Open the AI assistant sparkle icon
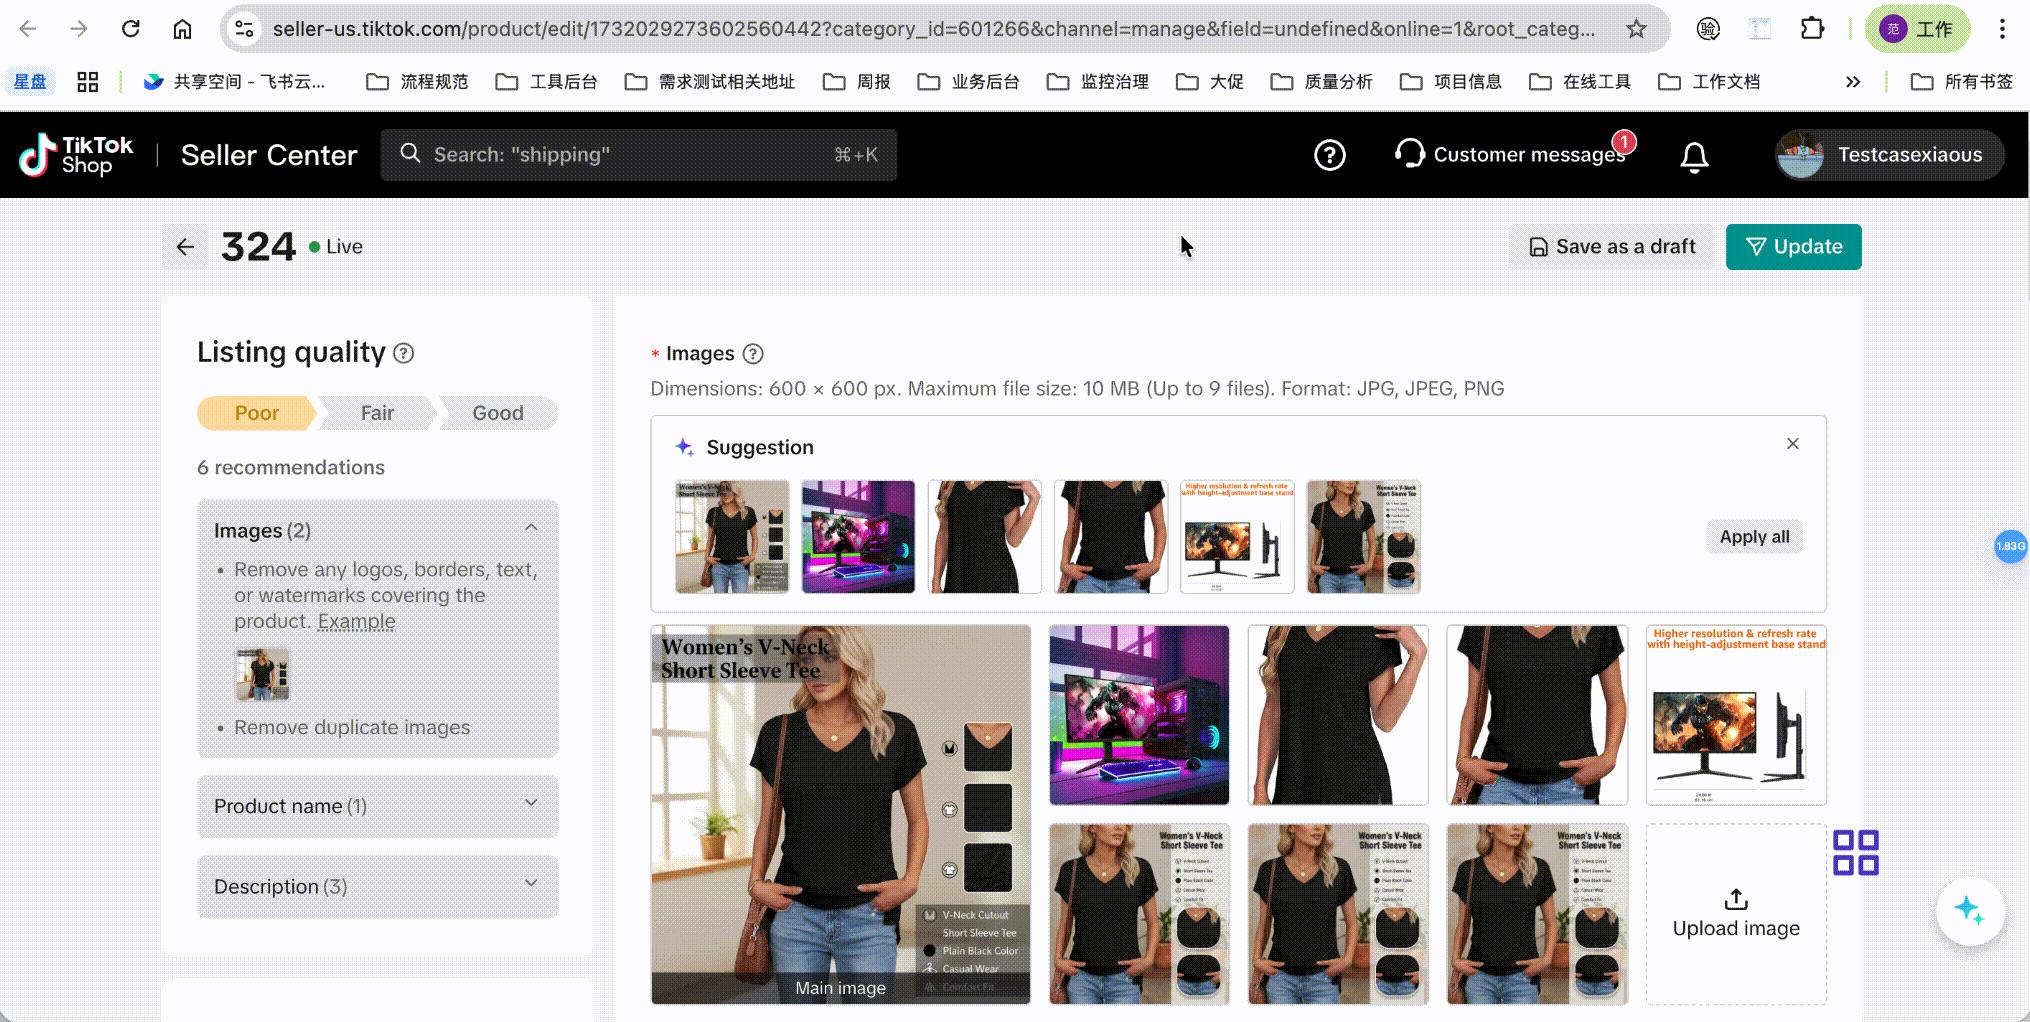Viewport: 2030px width, 1022px height. pos(1969,910)
